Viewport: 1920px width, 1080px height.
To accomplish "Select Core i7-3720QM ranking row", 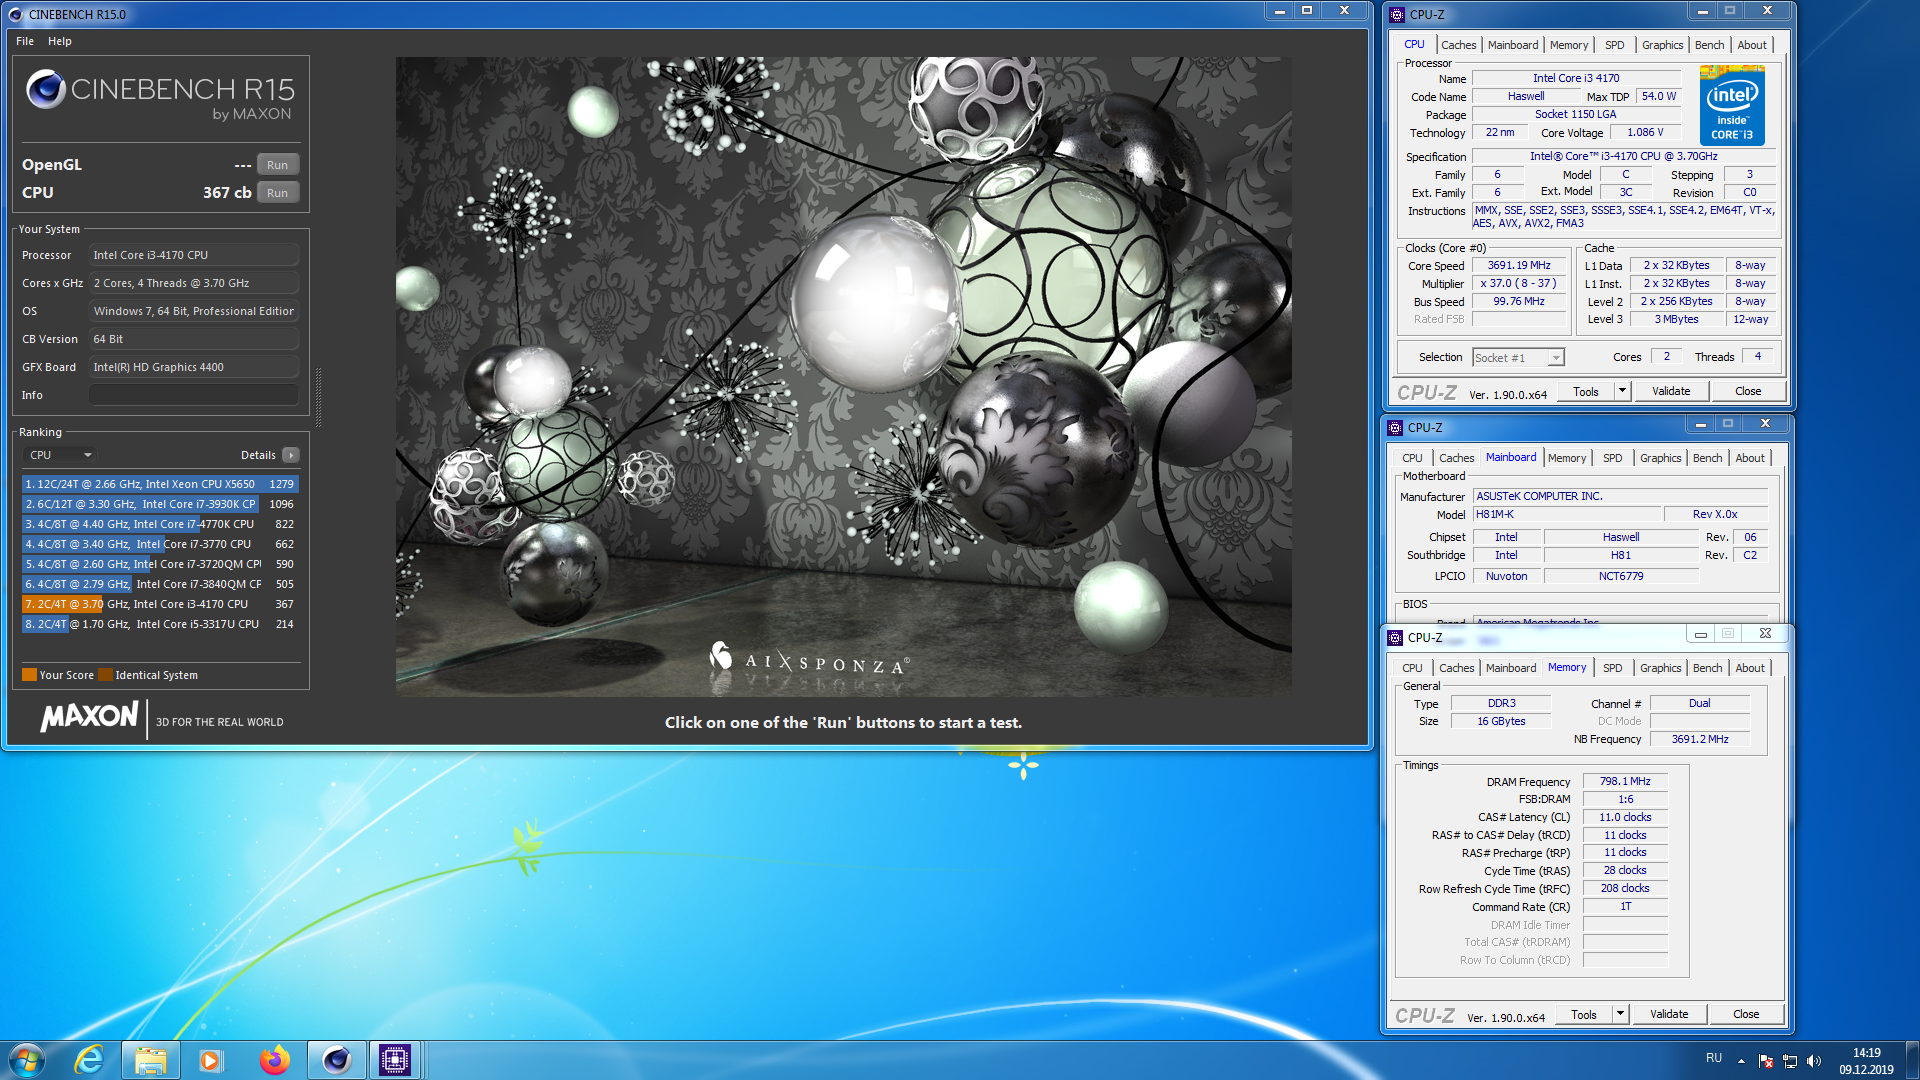I will click(160, 564).
